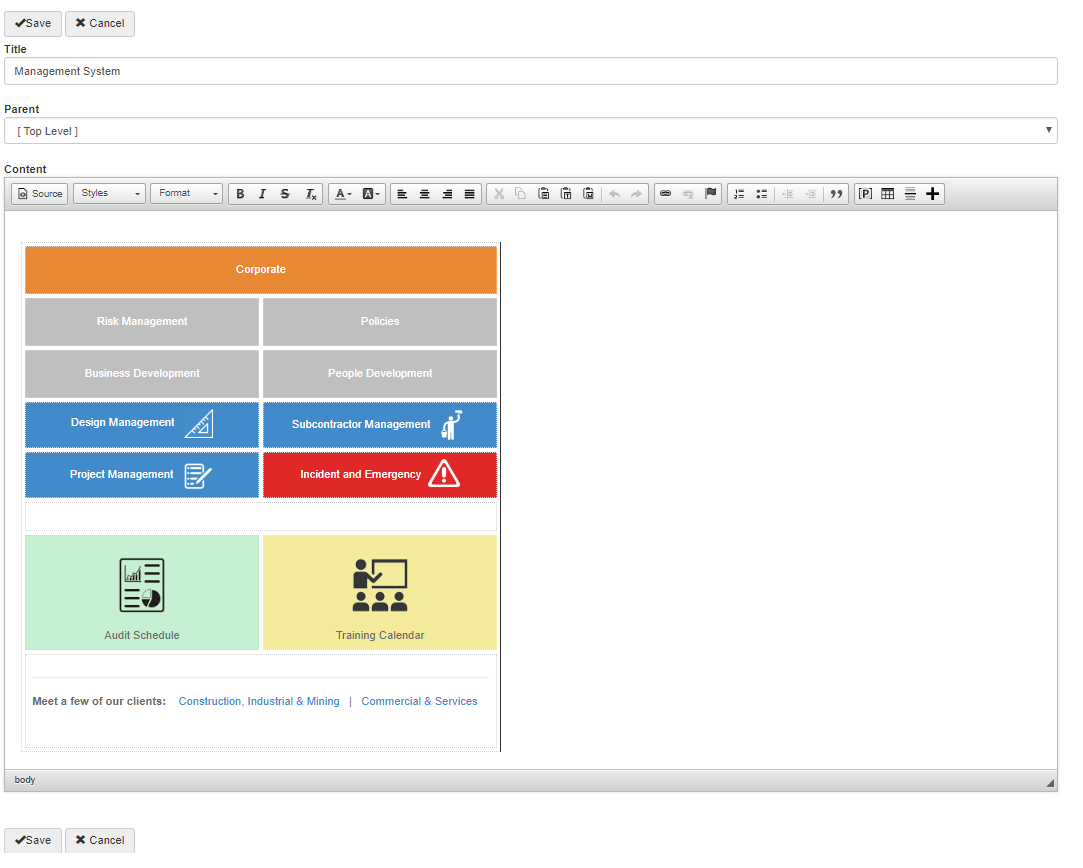
Task: Toggle bold formatting in editor toolbar
Action: pyautogui.click(x=240, y=194)
